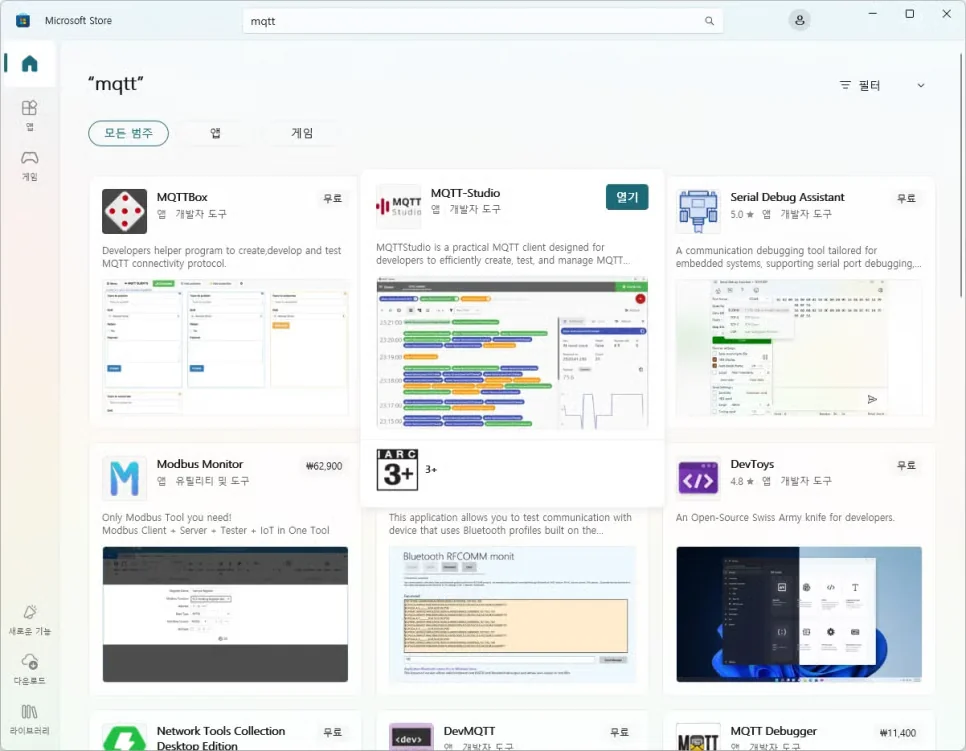This screenshot has height=751, width=966.
Task: Click the MQTTBox description text
Action: coord(221,257)
